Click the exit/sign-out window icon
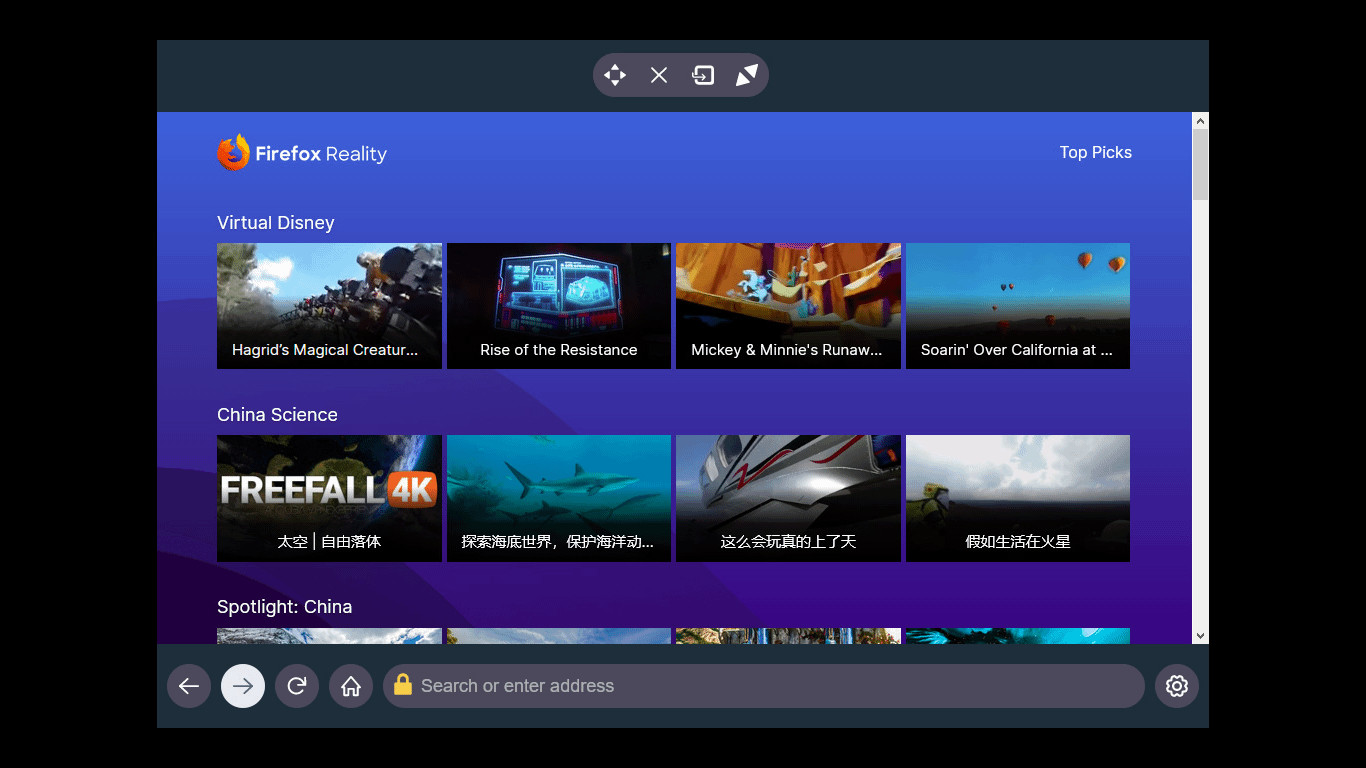Screen dimensions: 1366x768 pos(703,75)
